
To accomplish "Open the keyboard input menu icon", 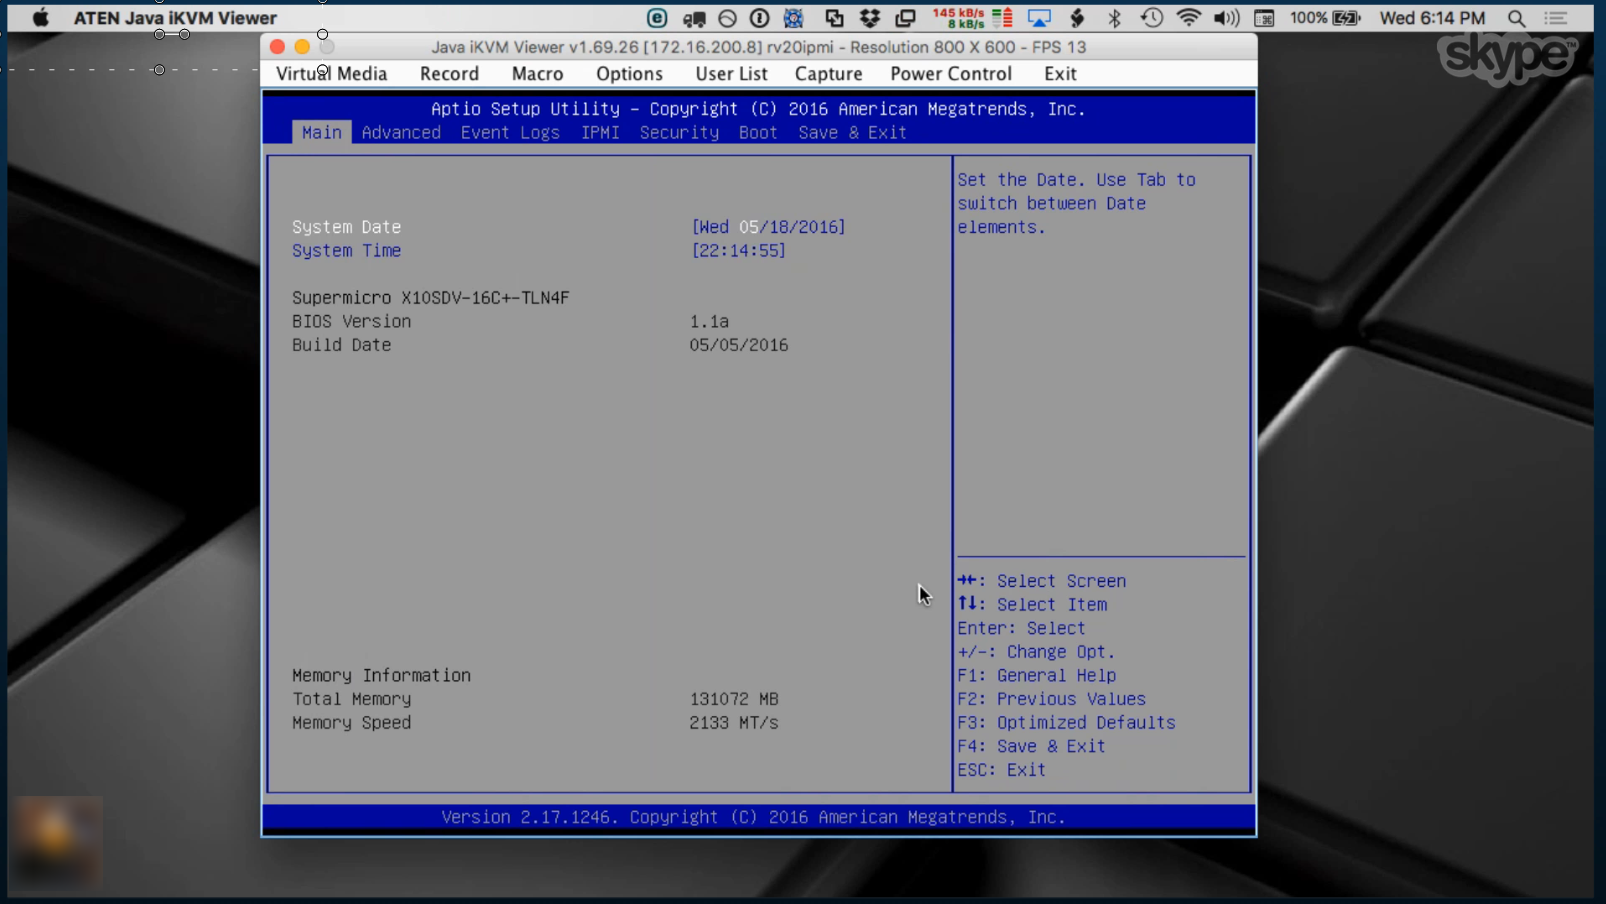I will pyautogui.click(x=1264, y=18).
